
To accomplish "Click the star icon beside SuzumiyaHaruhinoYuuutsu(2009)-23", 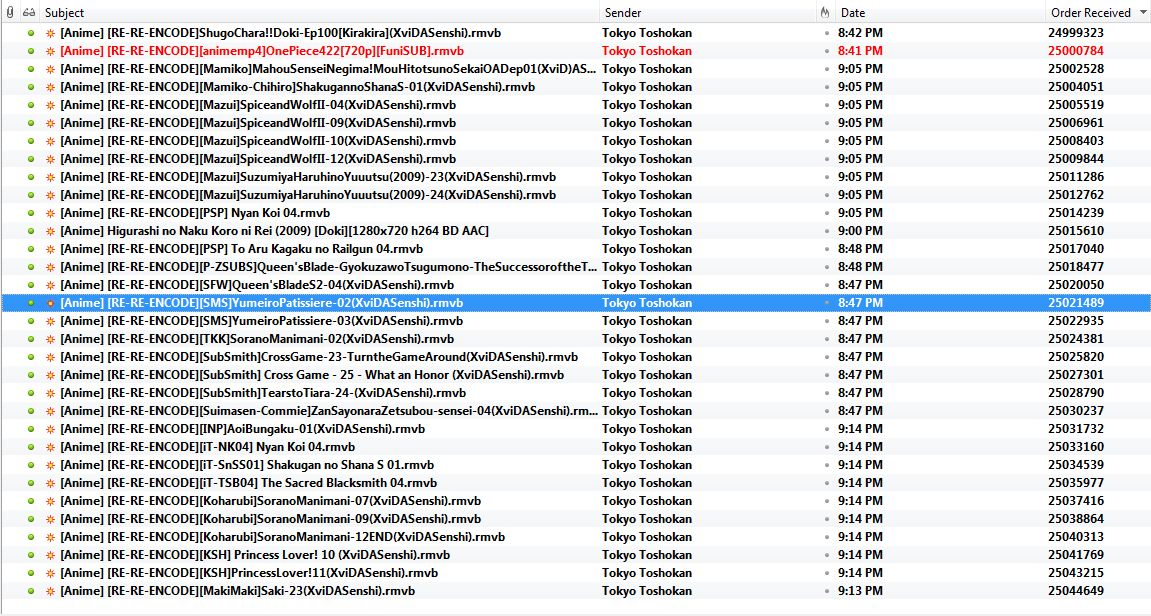I will pos(51,177).
